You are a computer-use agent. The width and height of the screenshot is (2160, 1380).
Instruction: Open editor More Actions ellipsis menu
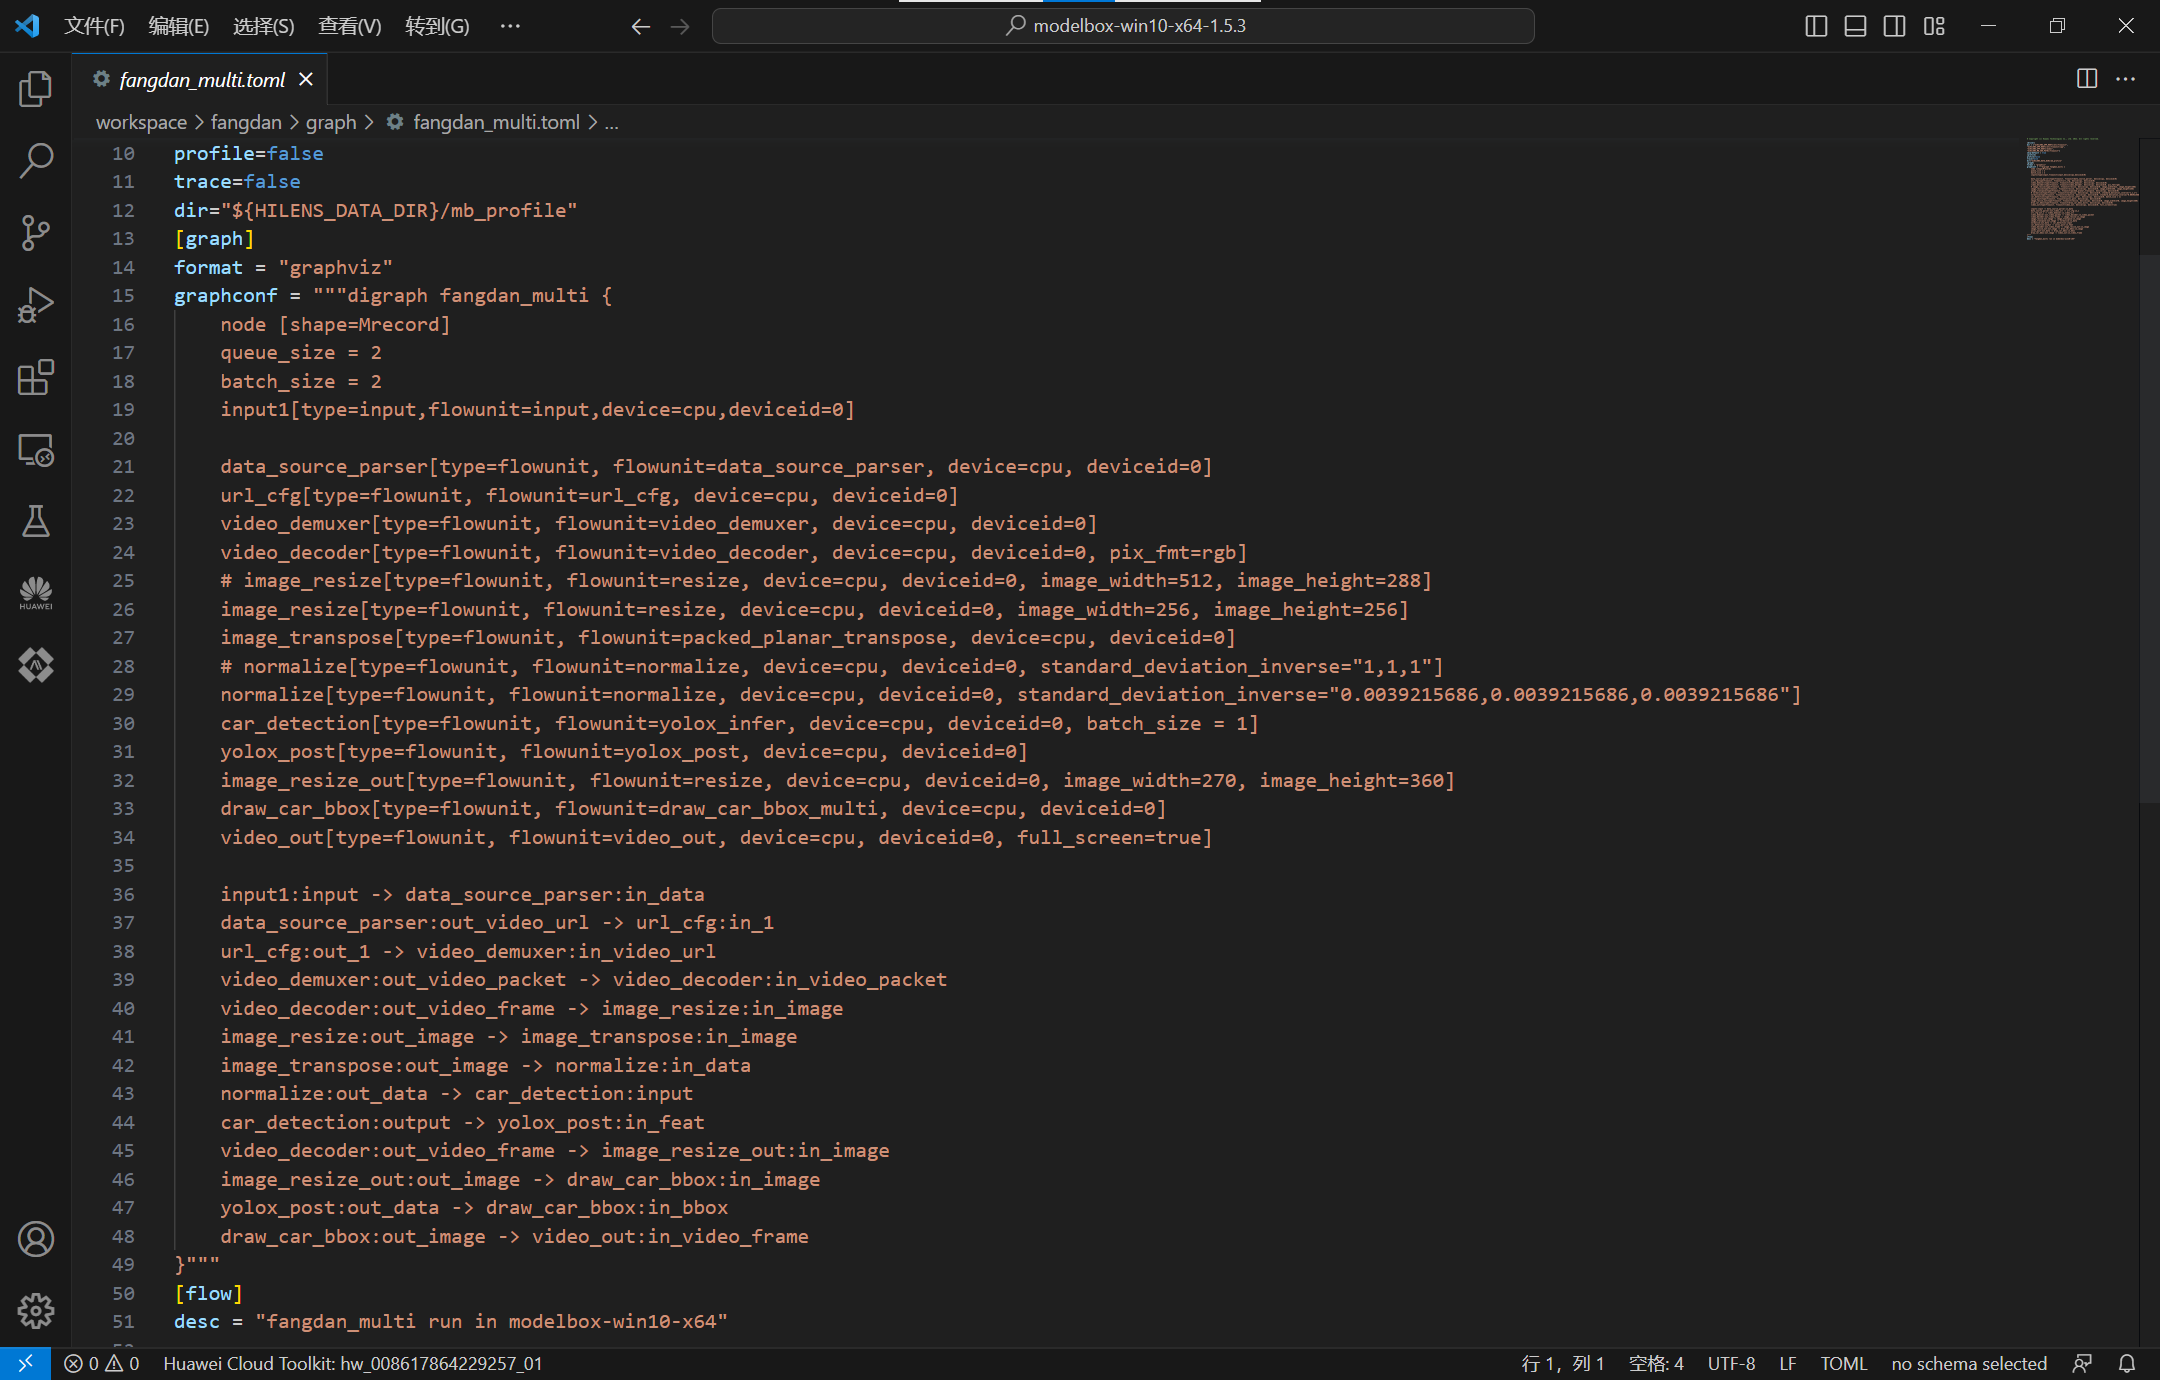2126,79
